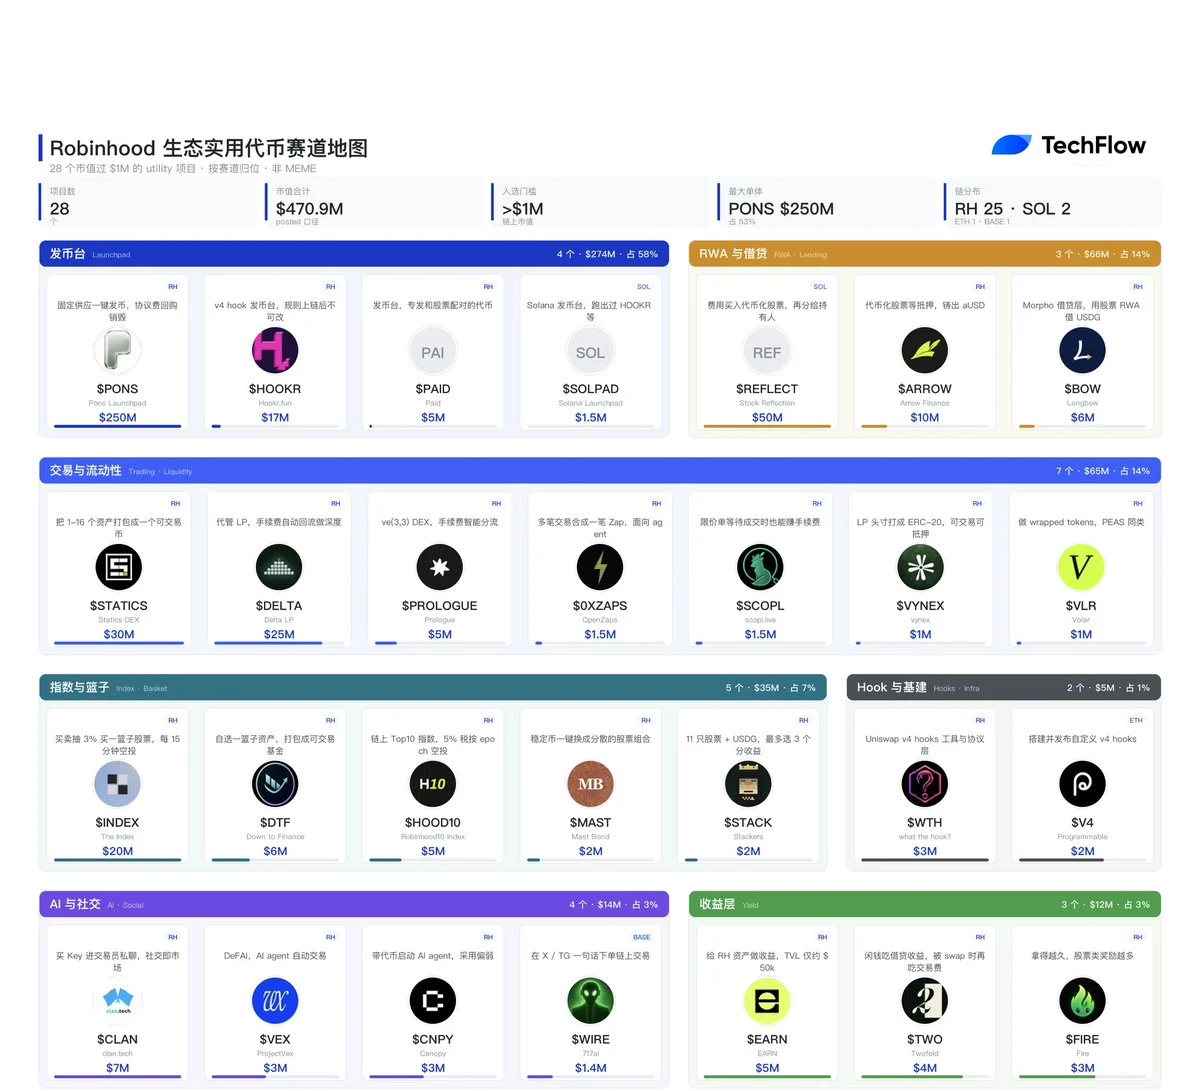The height and width of the screenshot is (1091, 1200).
Task: Click the $0XZAPS lightning bolt logo
Action: point(600,568)
